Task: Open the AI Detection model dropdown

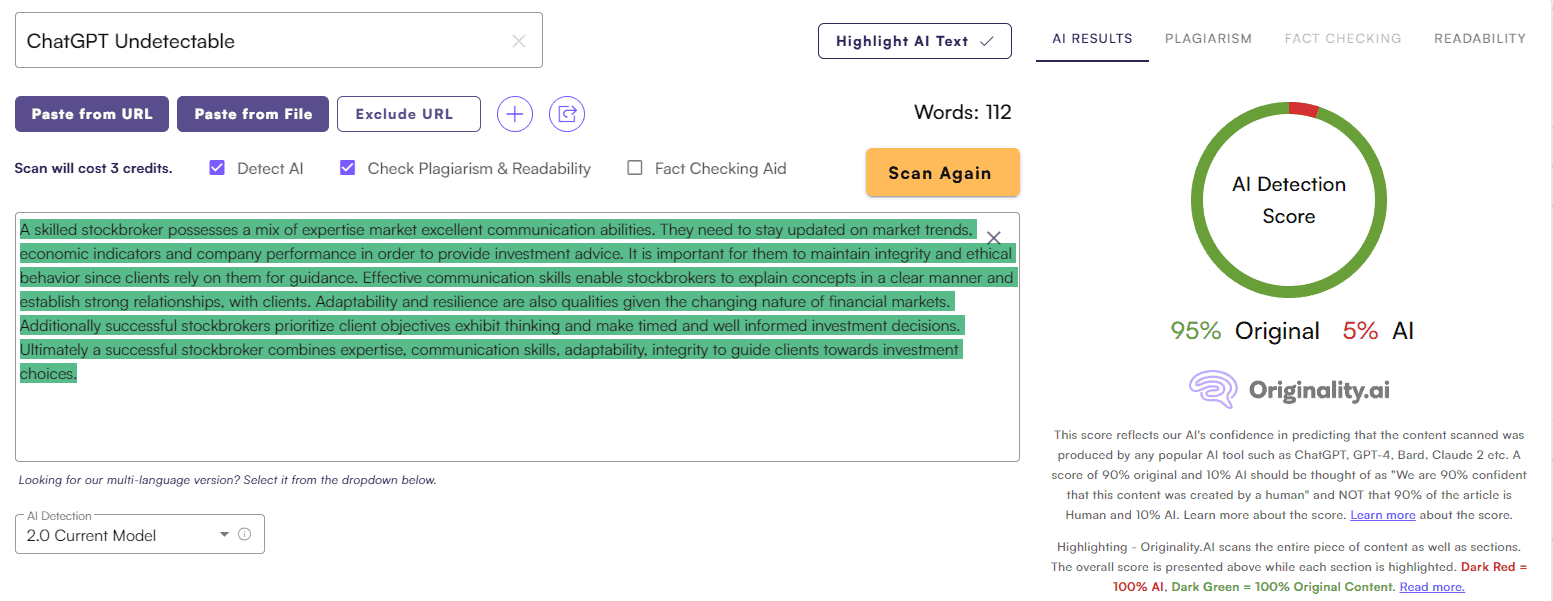Action: click(x=140, y=534)
